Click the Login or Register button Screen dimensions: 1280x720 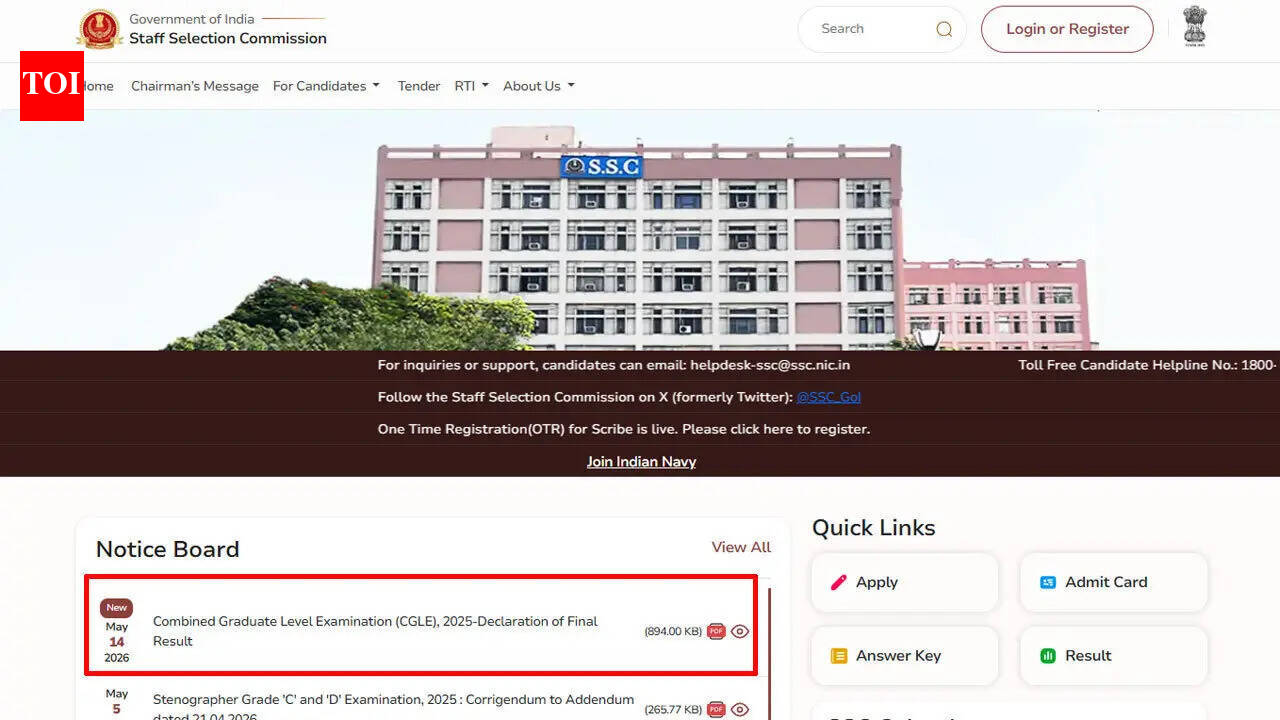(1067, 29)
